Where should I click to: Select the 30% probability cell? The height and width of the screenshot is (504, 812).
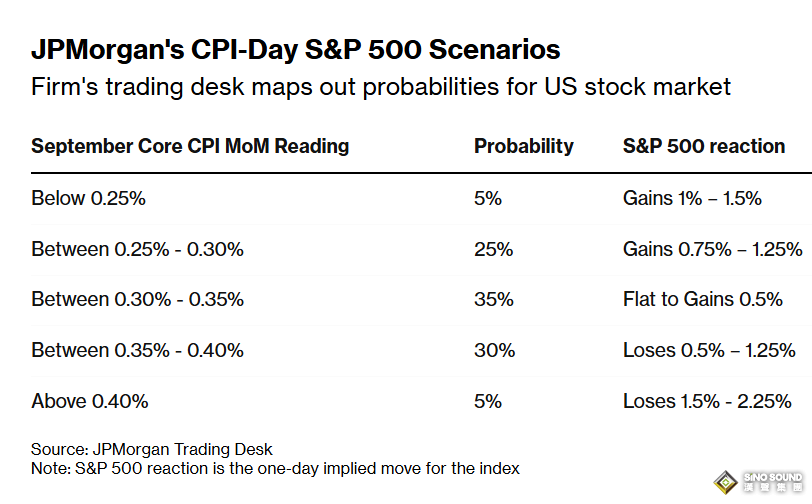click(494, 350)
